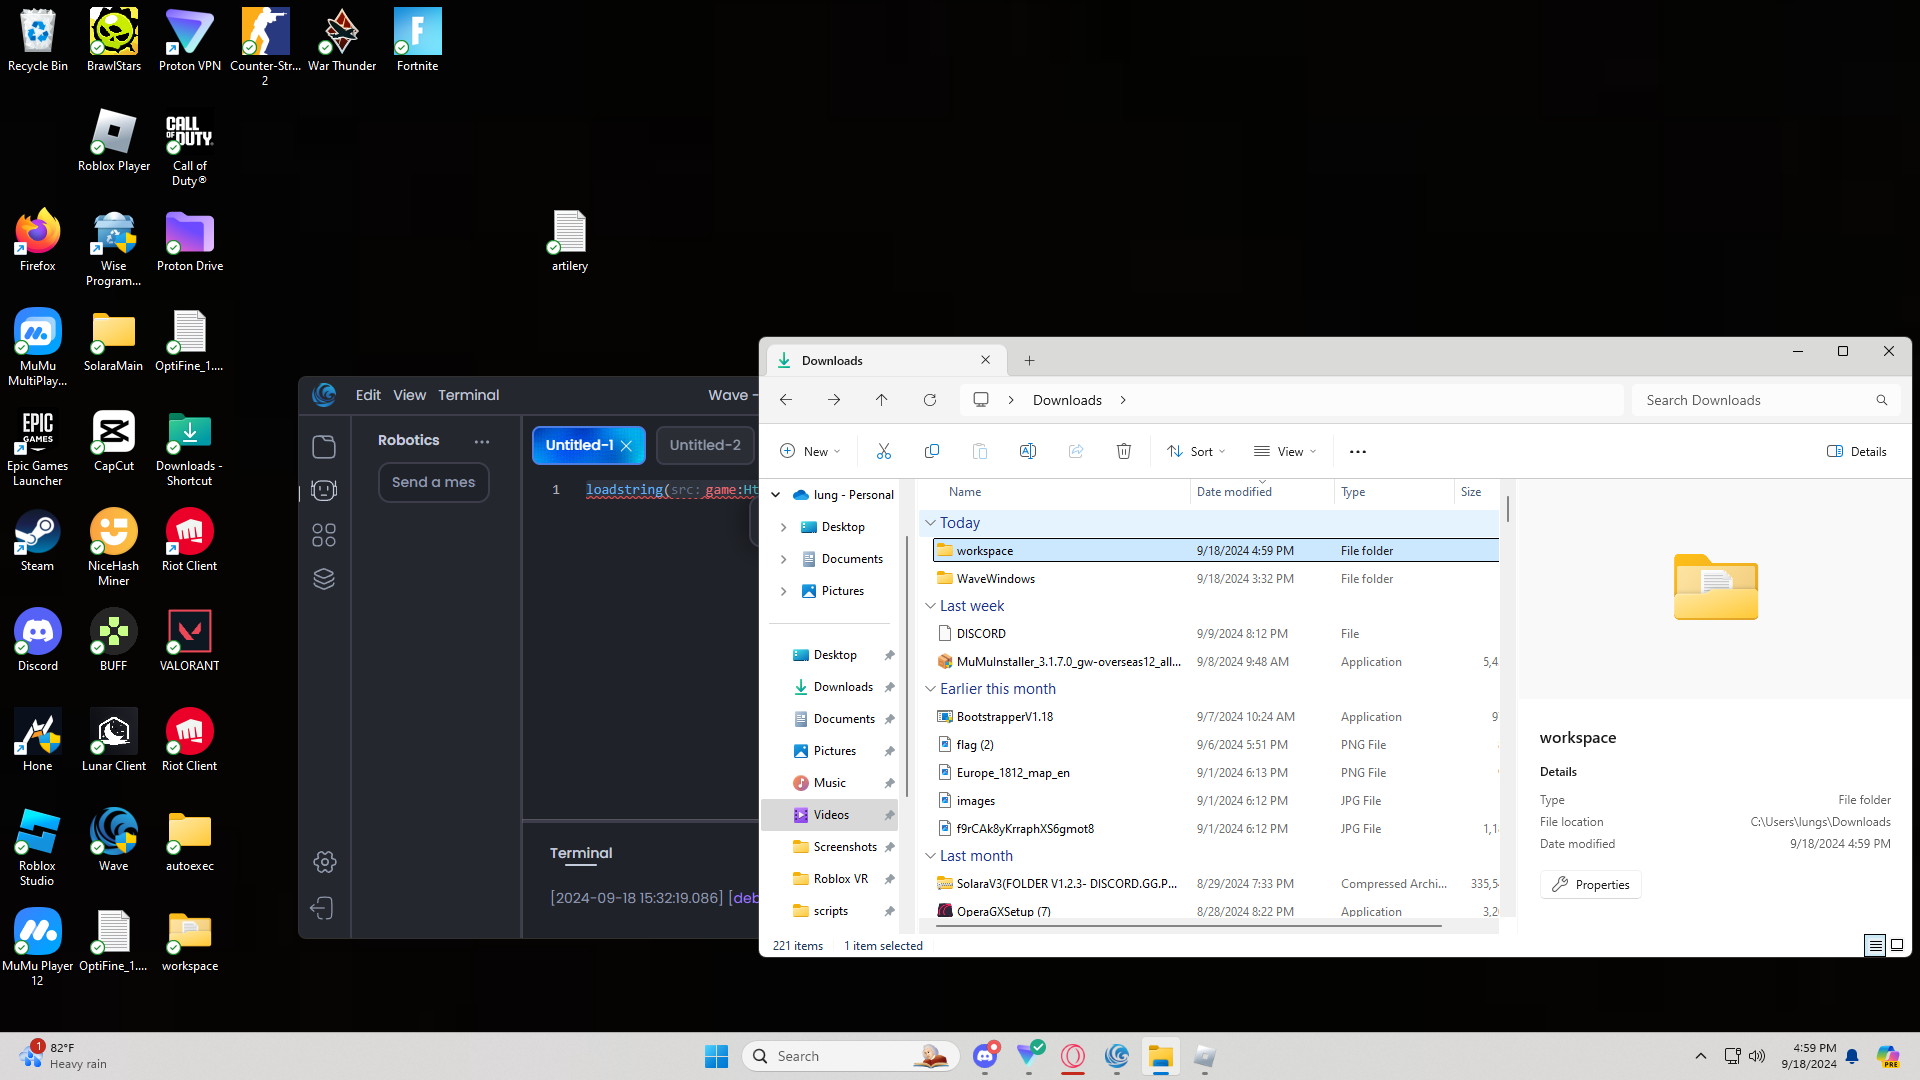The height and width of the screenshot is (1080, 1920).
Task: Switch to the Untitled-2 tab
Action: [705, 445]
